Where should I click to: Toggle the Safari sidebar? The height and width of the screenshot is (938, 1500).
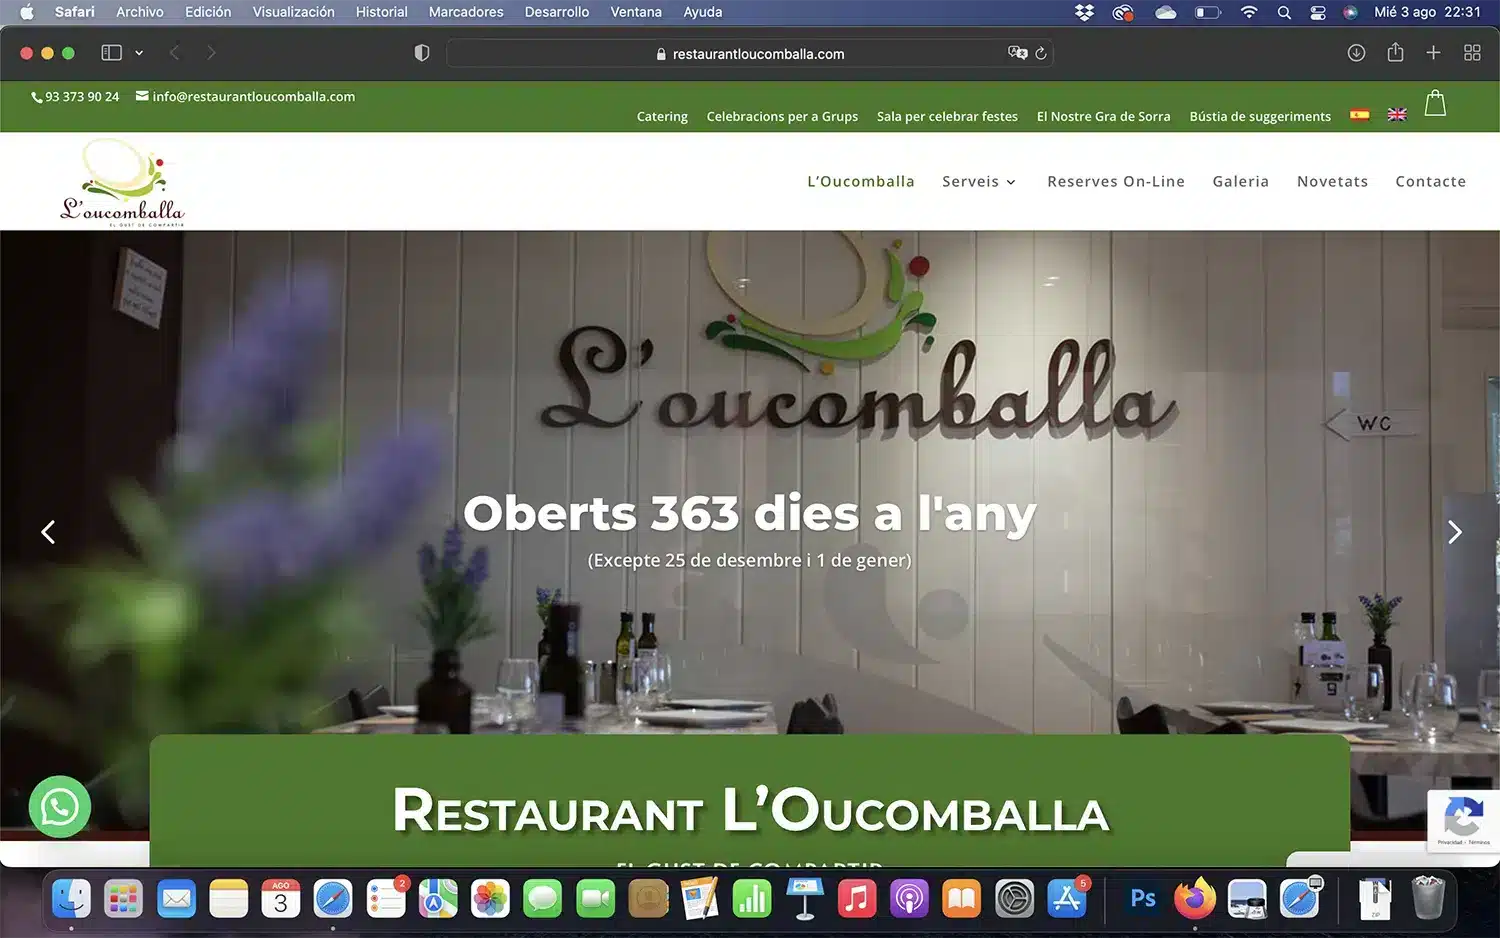coord(112,53)
